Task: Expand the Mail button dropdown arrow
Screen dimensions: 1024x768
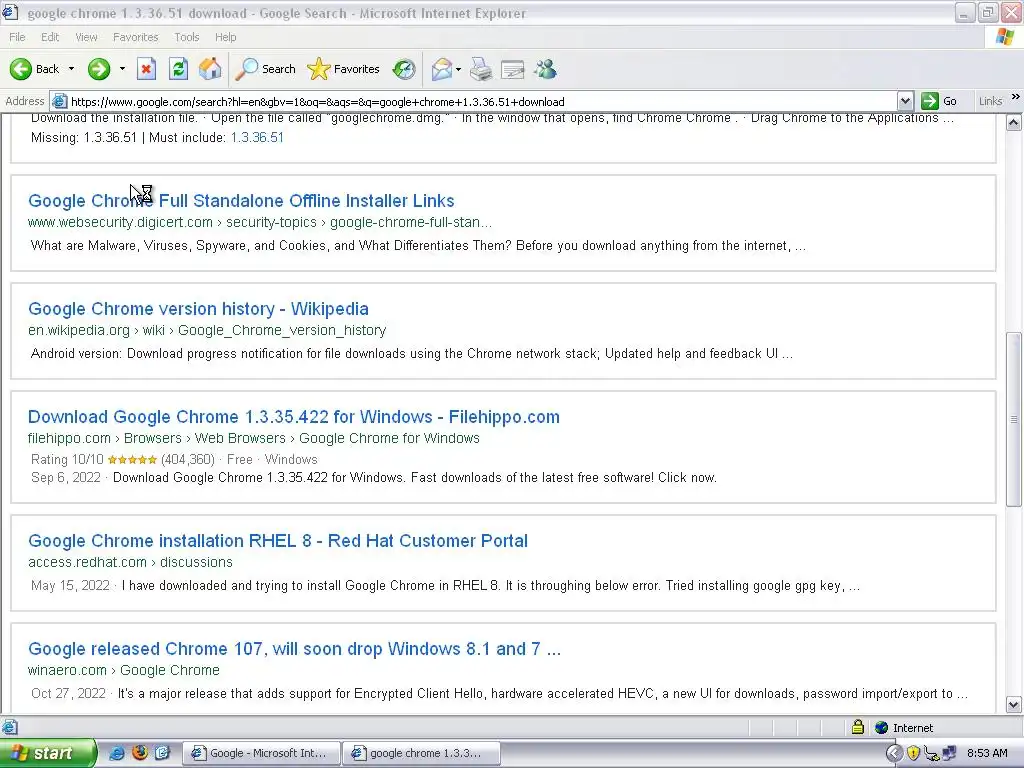Action: pos(458,69)
